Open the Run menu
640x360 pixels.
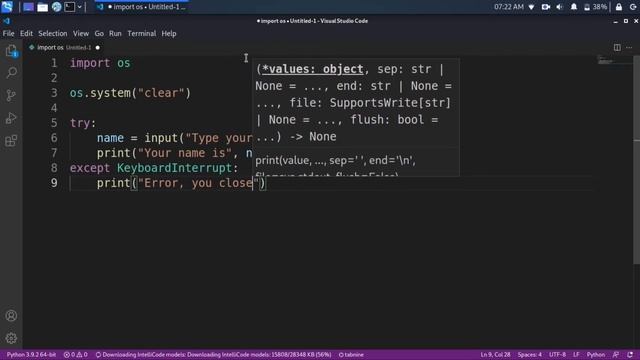pos(115,33)
